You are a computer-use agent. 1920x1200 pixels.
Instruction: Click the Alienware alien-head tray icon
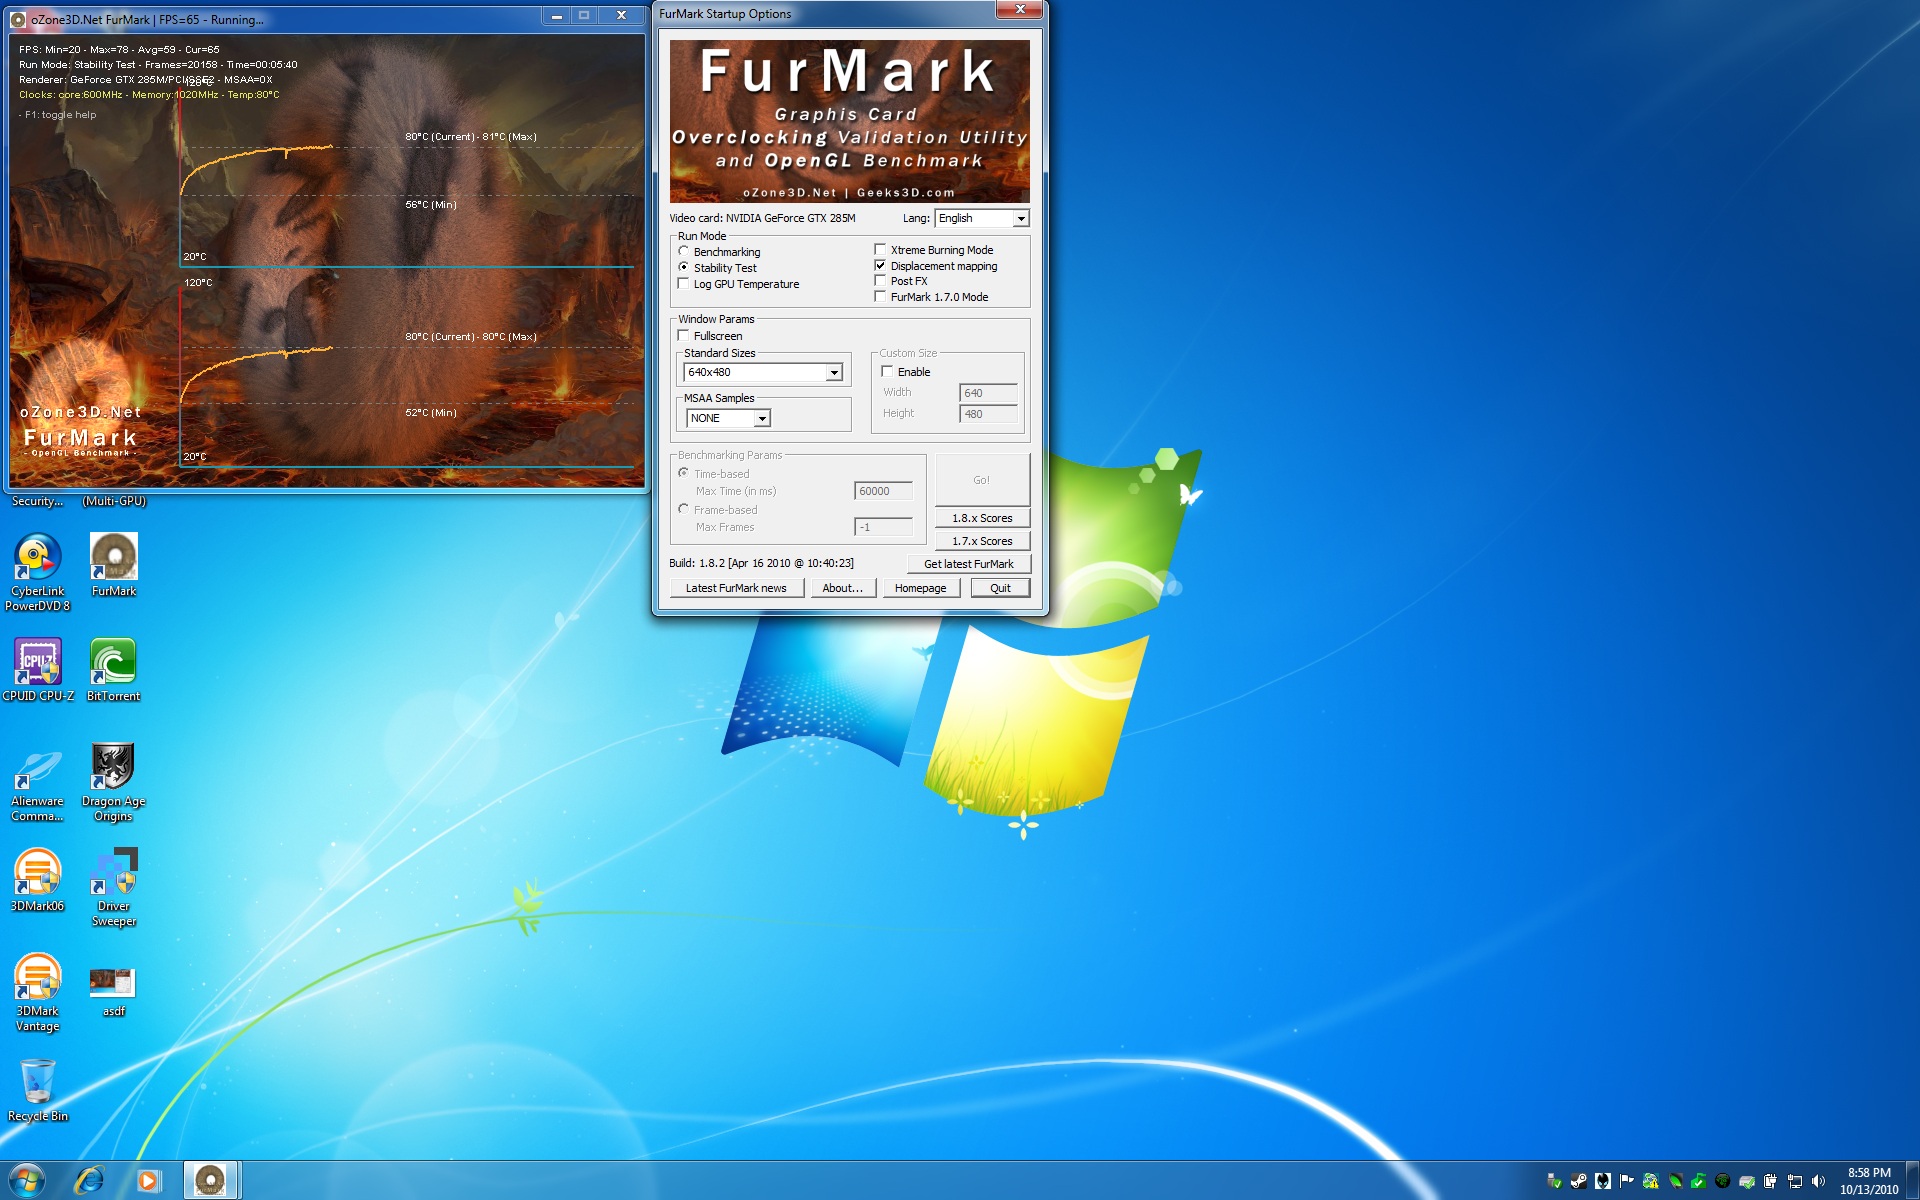[x=1603, y=1181]
